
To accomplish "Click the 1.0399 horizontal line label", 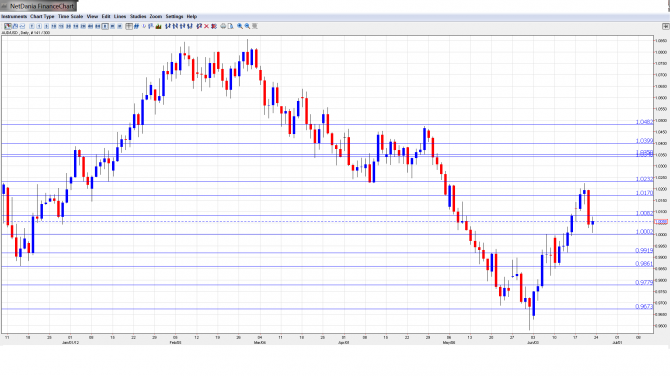I will (x=644, y=141).
